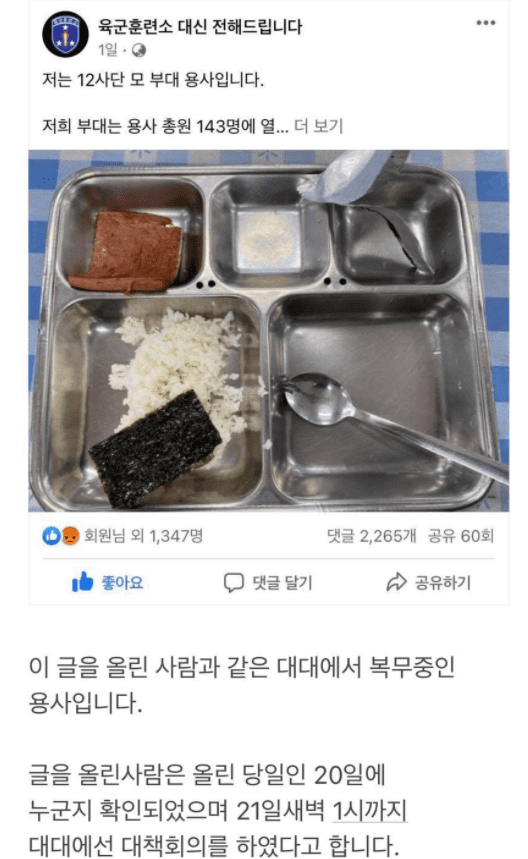Screen dimensions: 528x859
Task: Click the speech bubble comment icon
Action: coord(233,582)
